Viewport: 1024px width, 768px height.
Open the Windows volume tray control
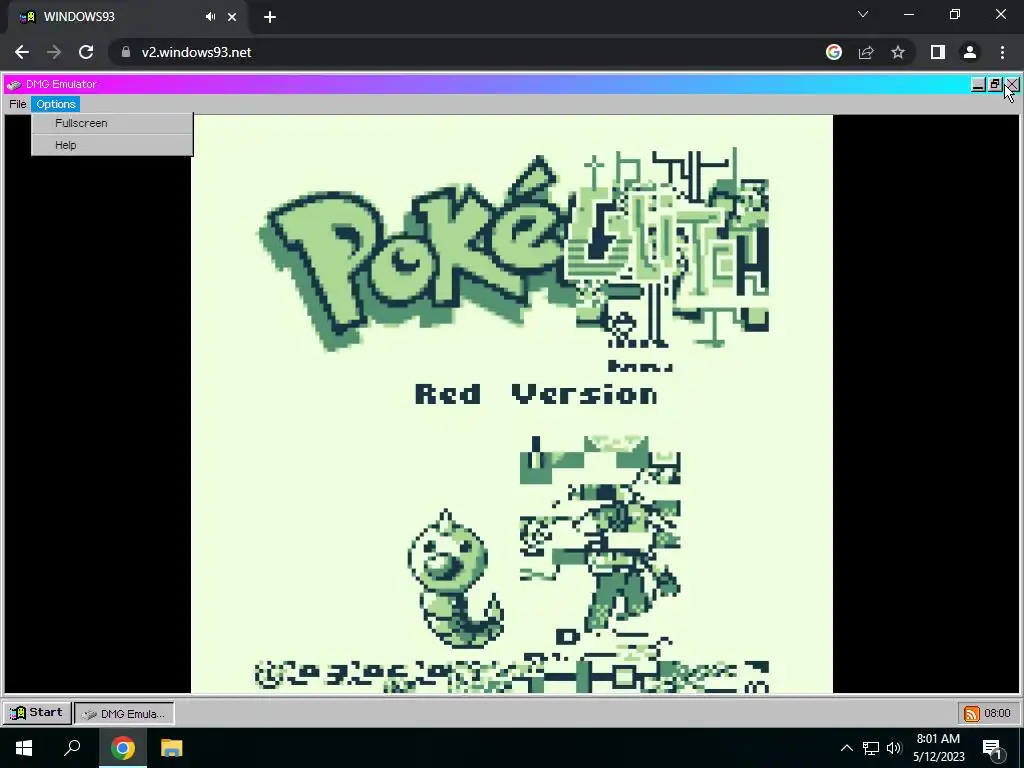(894, 748)
